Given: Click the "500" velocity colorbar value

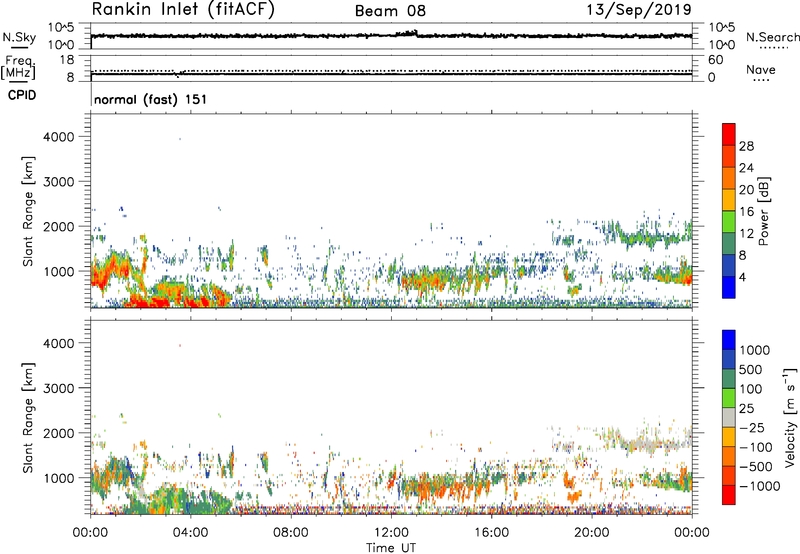Looking at the screenshot, I should 751,369.
